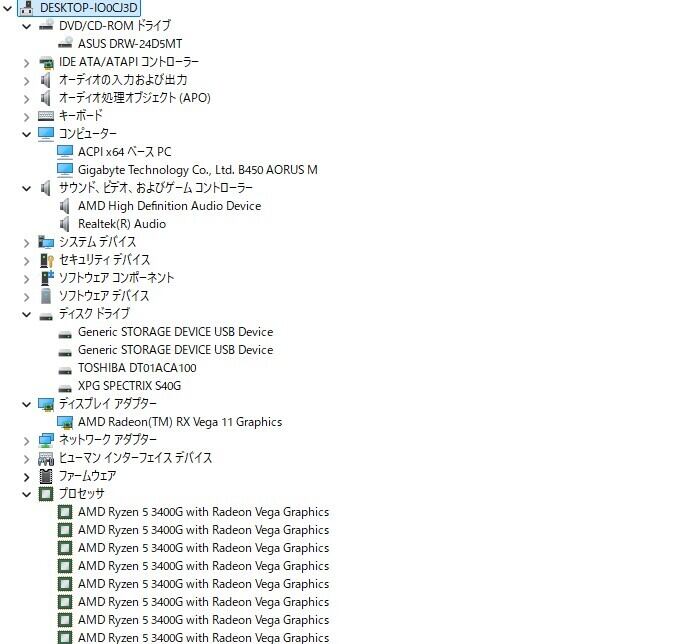Expand the セキュリティ デバイス category
Screen dimensions: 677x644
click(27, 261)
